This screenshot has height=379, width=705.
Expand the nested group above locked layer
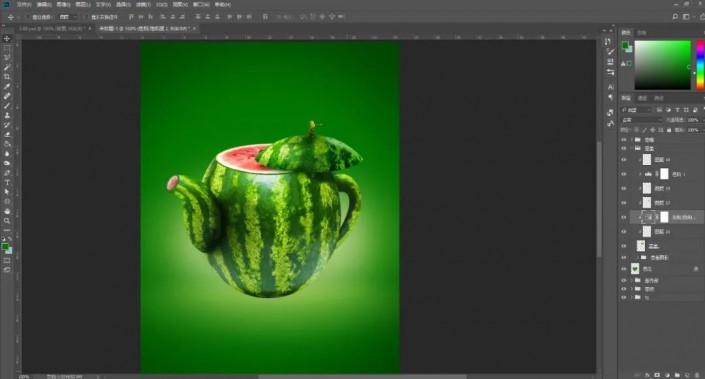[x=638, y=258]
